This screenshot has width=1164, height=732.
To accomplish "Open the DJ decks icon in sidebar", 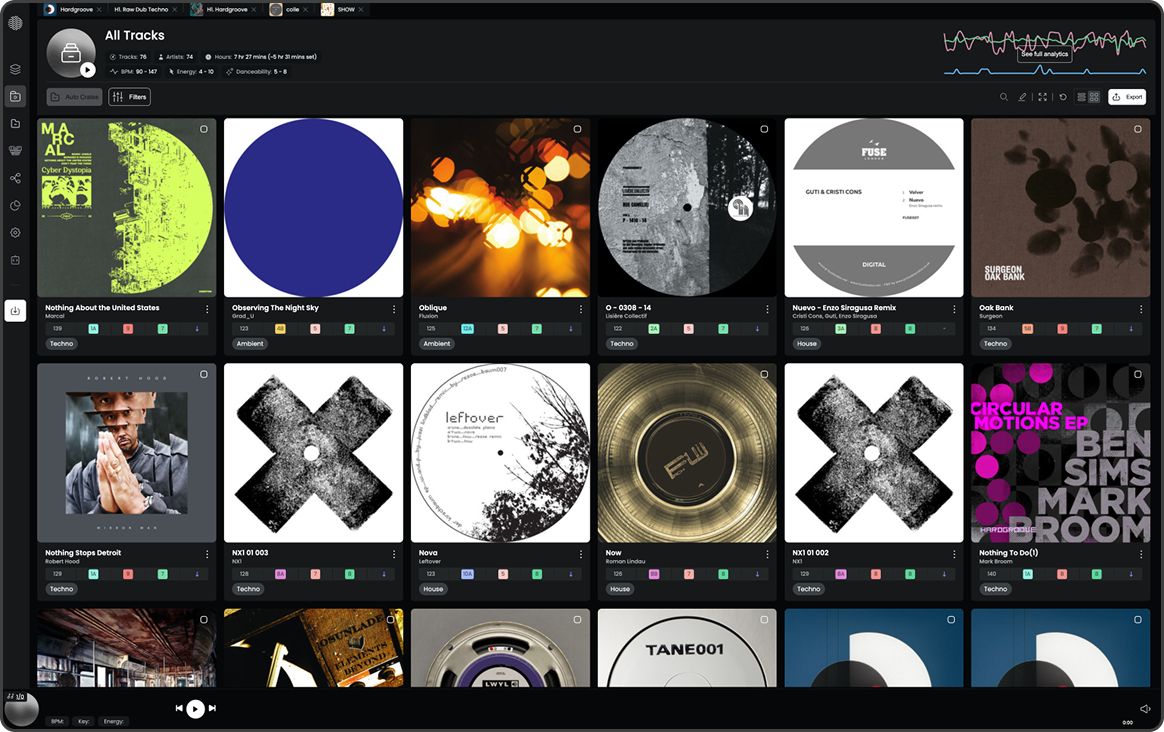I will [x=15, y=151].
